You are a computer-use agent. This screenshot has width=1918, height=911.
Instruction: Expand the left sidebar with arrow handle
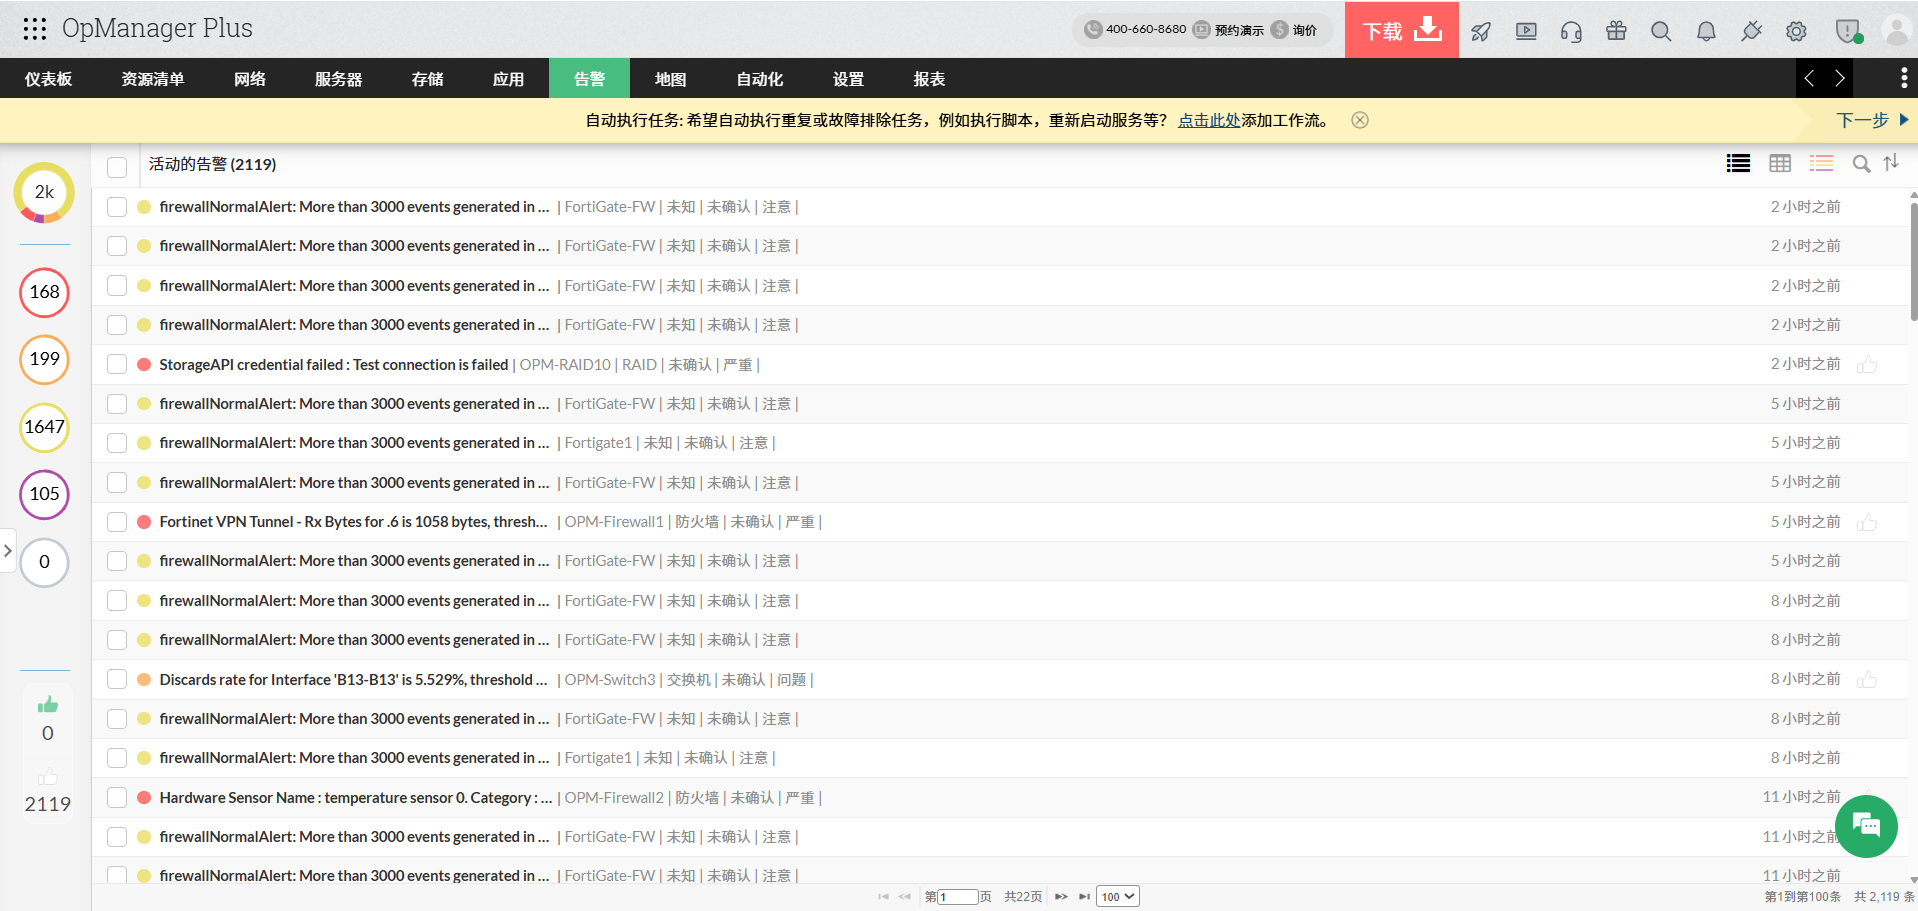8,550
